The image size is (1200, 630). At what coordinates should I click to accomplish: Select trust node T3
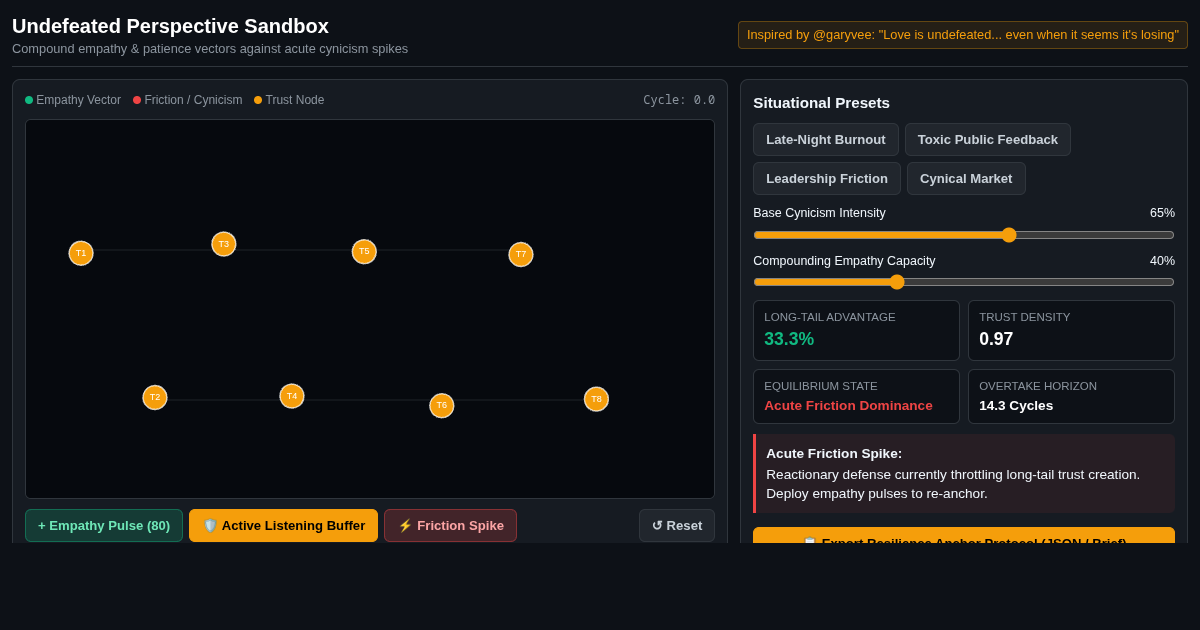[224, 244]
